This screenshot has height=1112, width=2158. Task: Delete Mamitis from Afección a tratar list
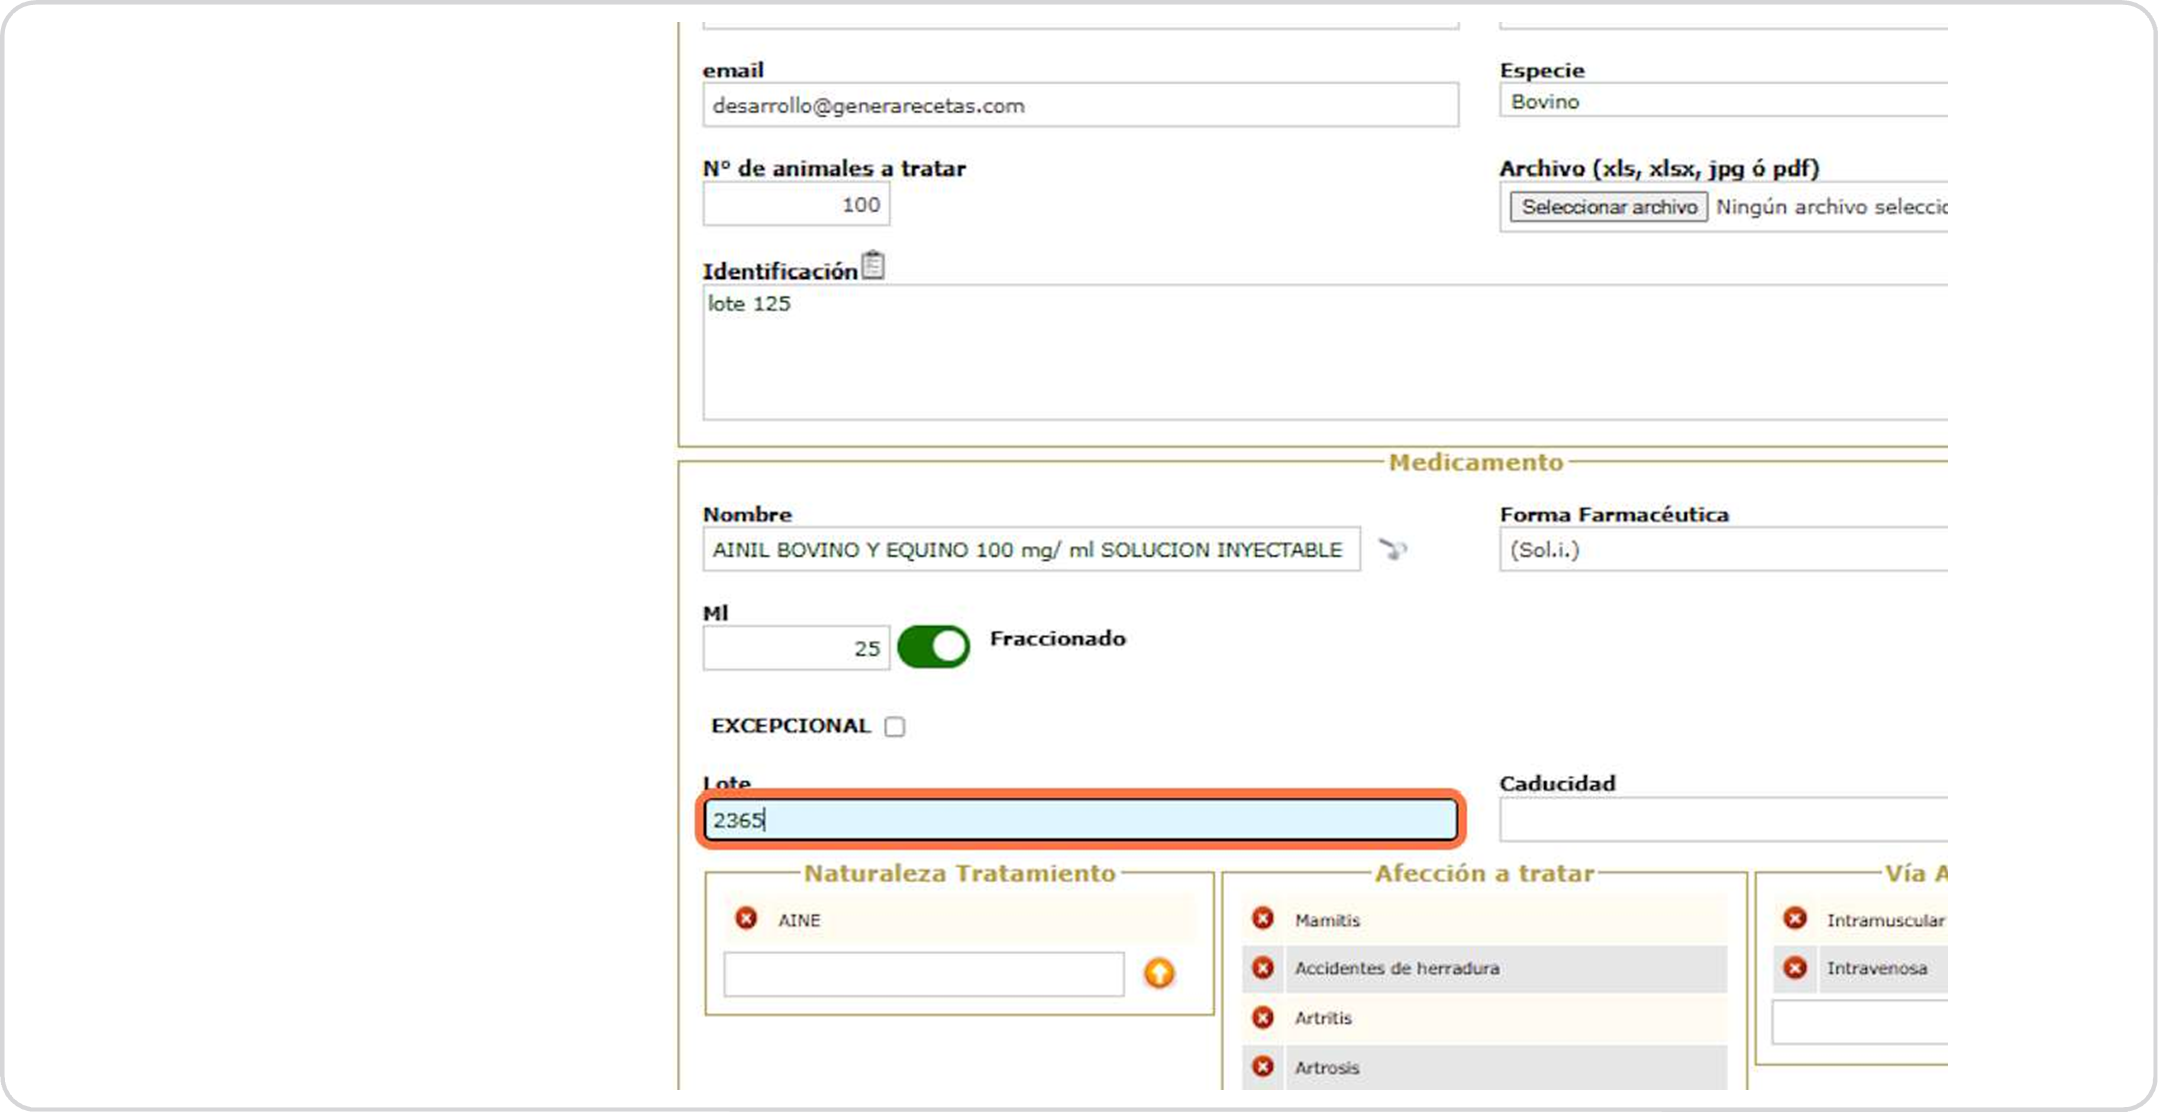1263,918
